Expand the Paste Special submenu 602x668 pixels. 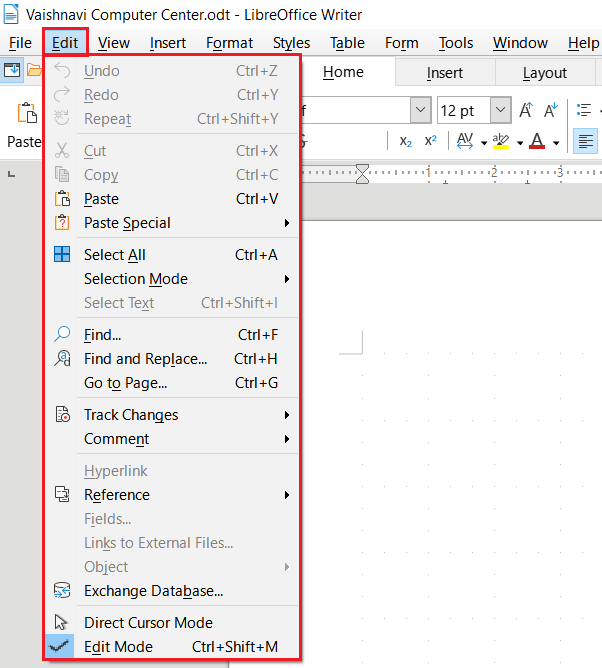[172, 223]
